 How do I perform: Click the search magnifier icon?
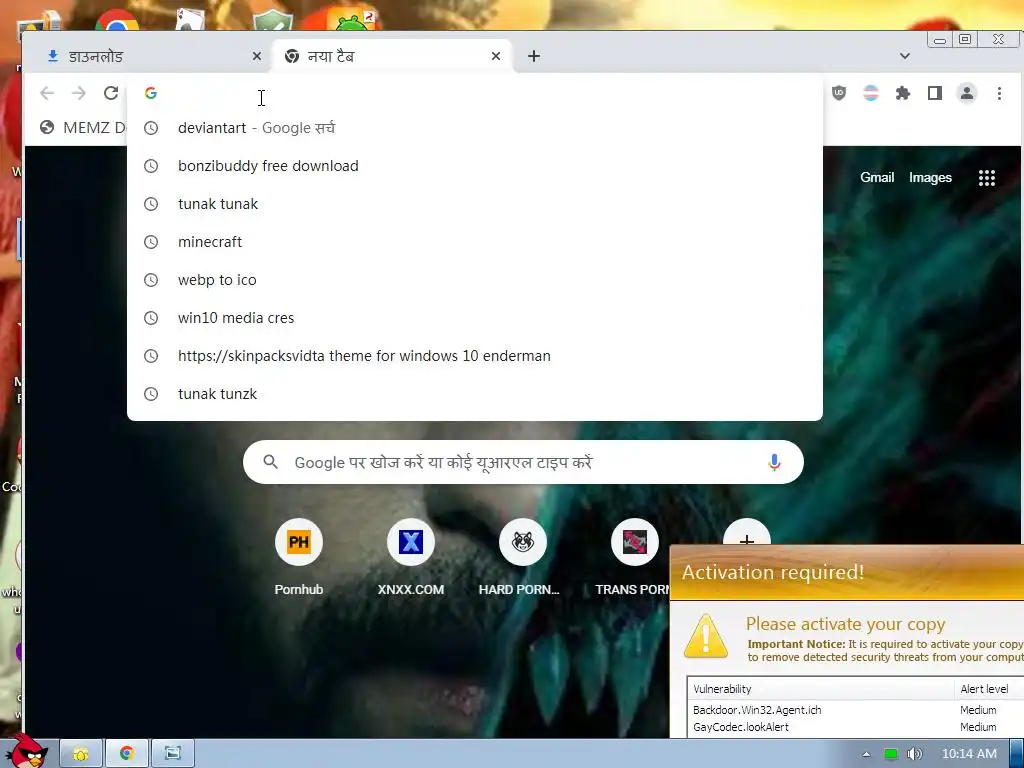pyautogui.click(x=270, y=462)
